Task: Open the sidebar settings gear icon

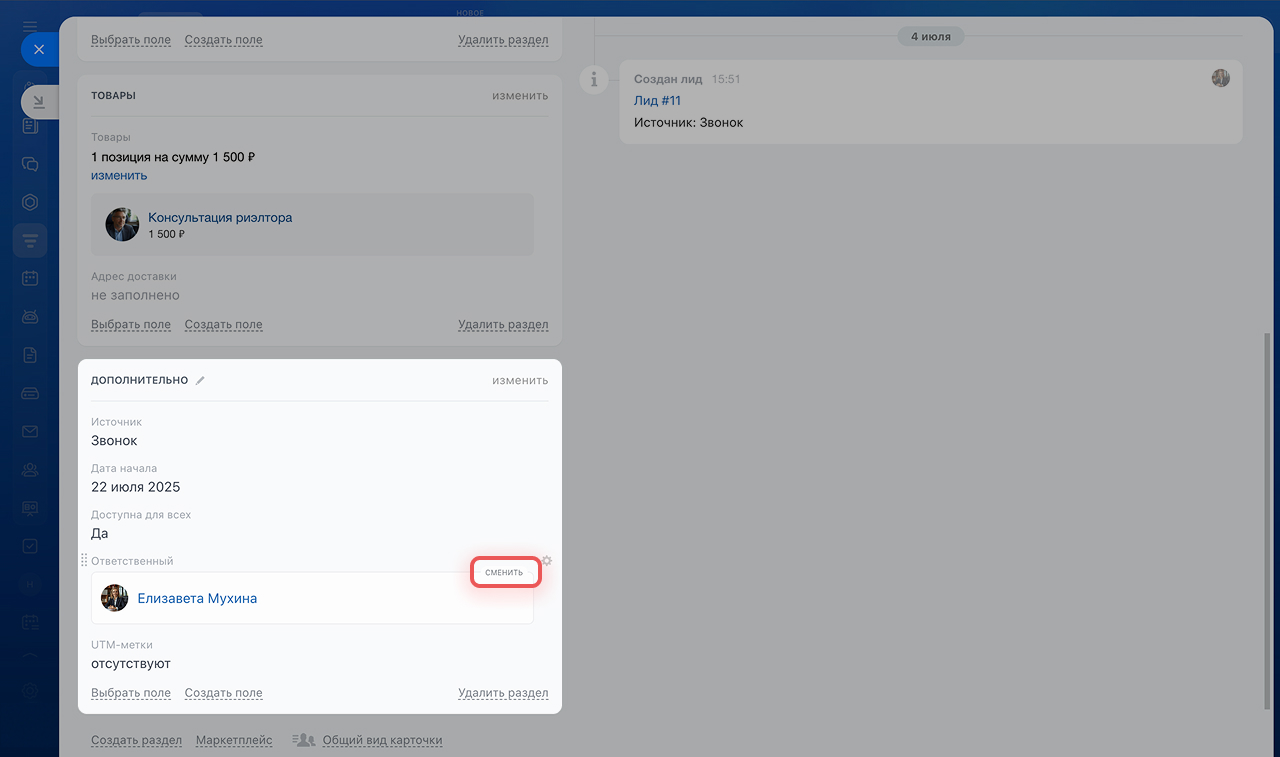Action: tap(30, 691)
